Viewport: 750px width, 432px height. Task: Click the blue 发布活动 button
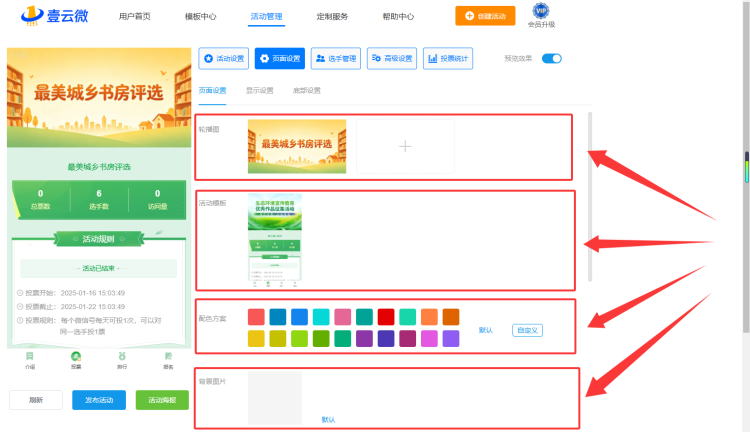pyautogui.click(x=99, y=400)
